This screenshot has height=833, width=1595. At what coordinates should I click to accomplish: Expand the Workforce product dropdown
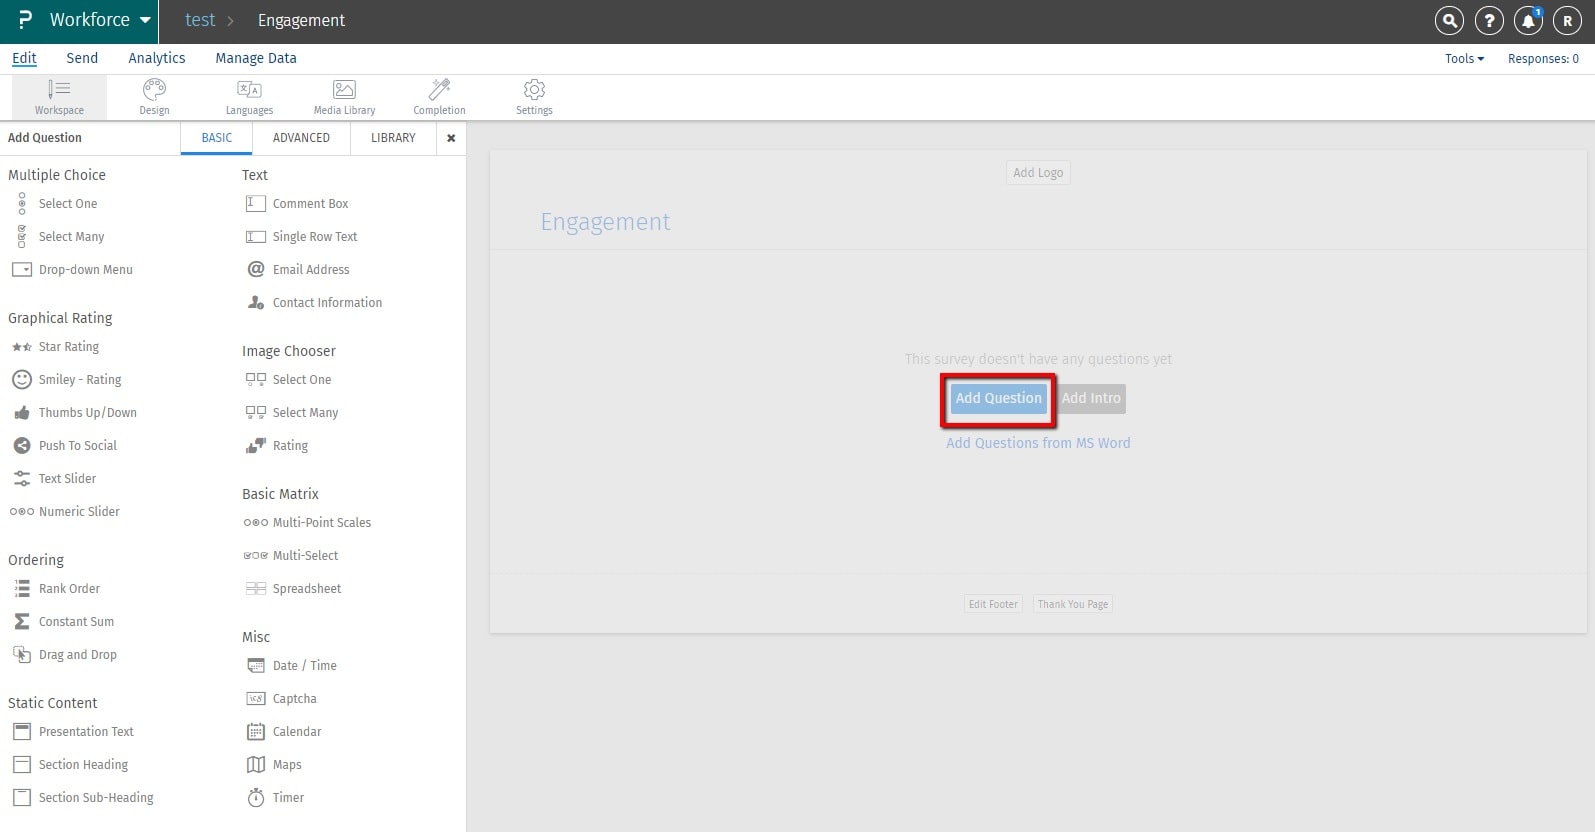pos(100,20)
